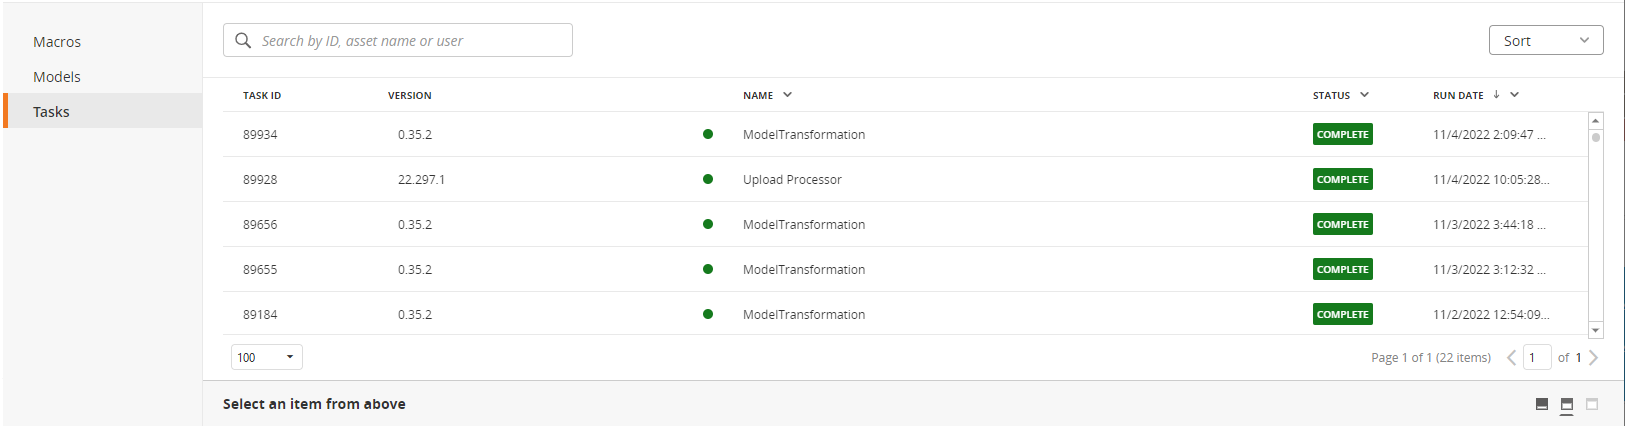The width and height of the screenshot is (1629, 431).
Task: Click the minimize details panel icon
Action: pos(1542,404)
